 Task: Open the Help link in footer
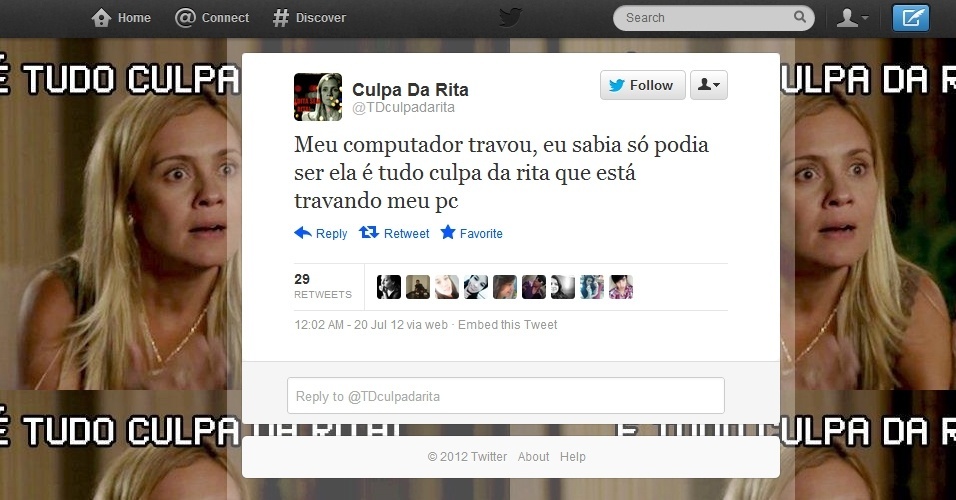click(x=573, y=457)
